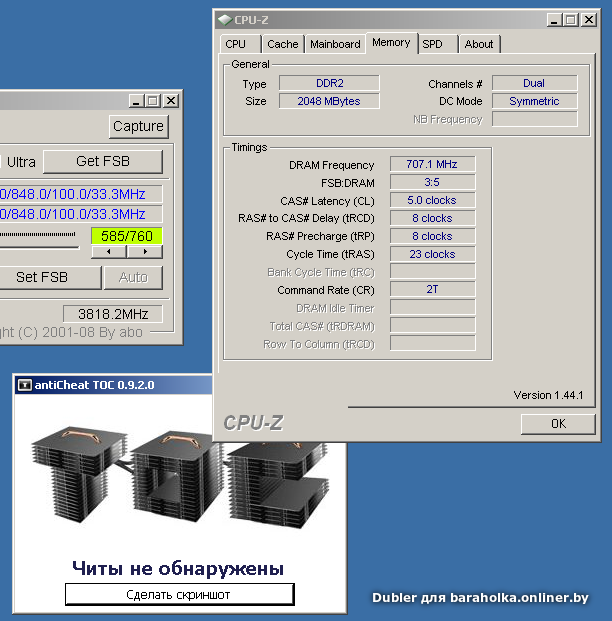Screen dimensions: 612x621
Task: Click the 3818.2MHz CPU speed readout
Action: (113, 314)
